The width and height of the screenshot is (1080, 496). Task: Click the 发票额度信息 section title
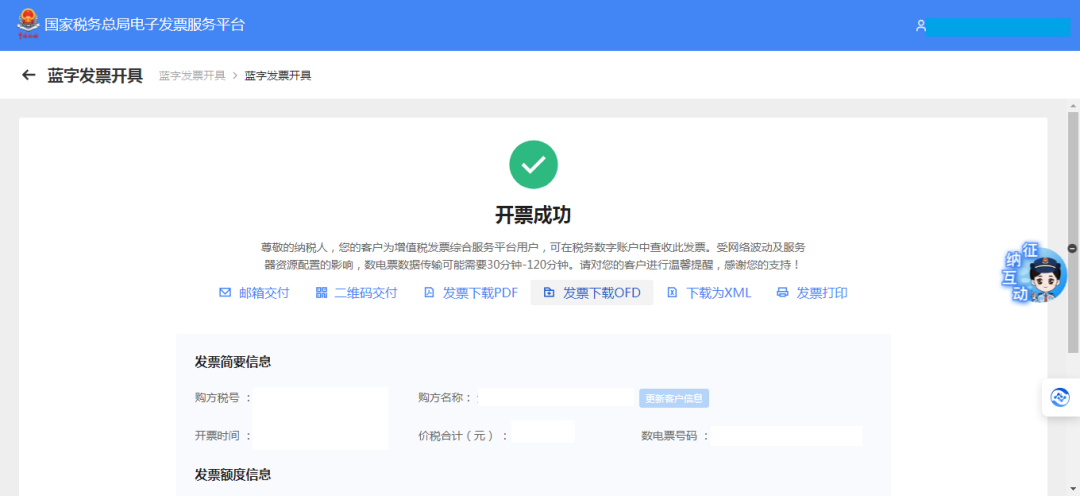pos(233,474)
